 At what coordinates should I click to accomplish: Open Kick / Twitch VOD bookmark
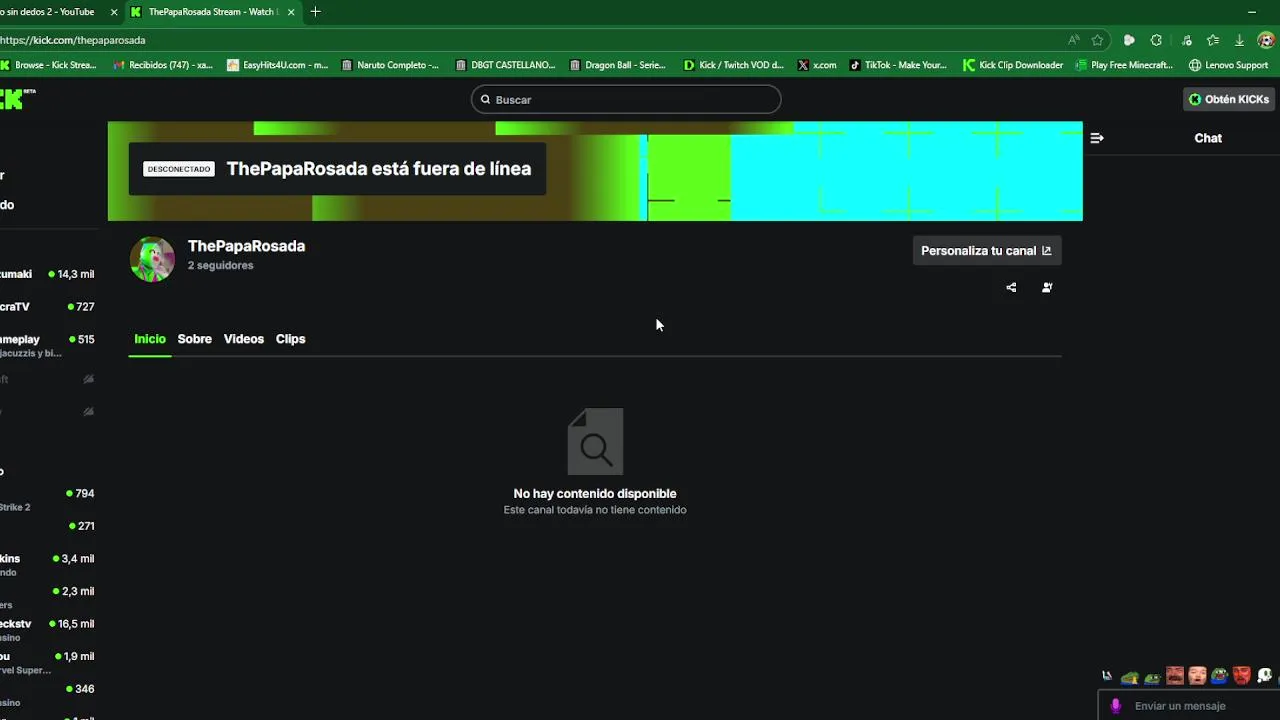click(734, 65)
